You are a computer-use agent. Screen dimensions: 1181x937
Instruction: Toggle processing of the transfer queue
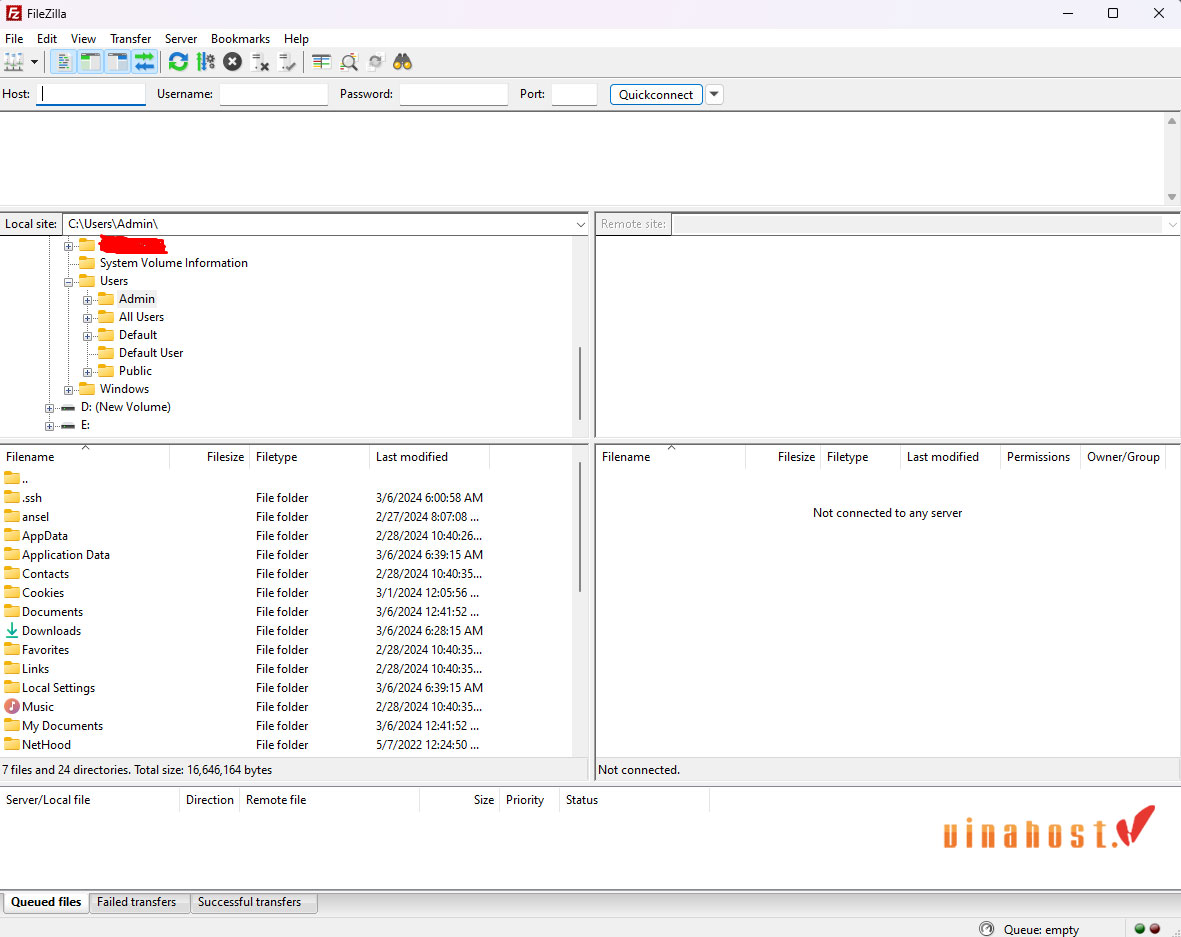click(206, 62)
